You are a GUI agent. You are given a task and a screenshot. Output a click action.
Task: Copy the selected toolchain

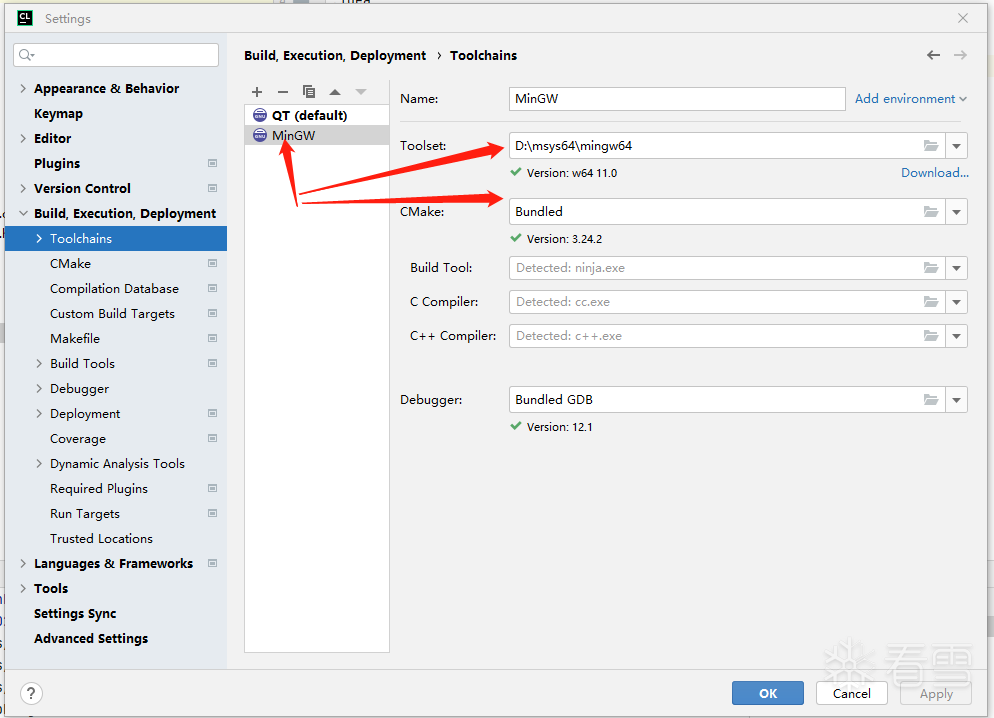(x=309, y=92)
